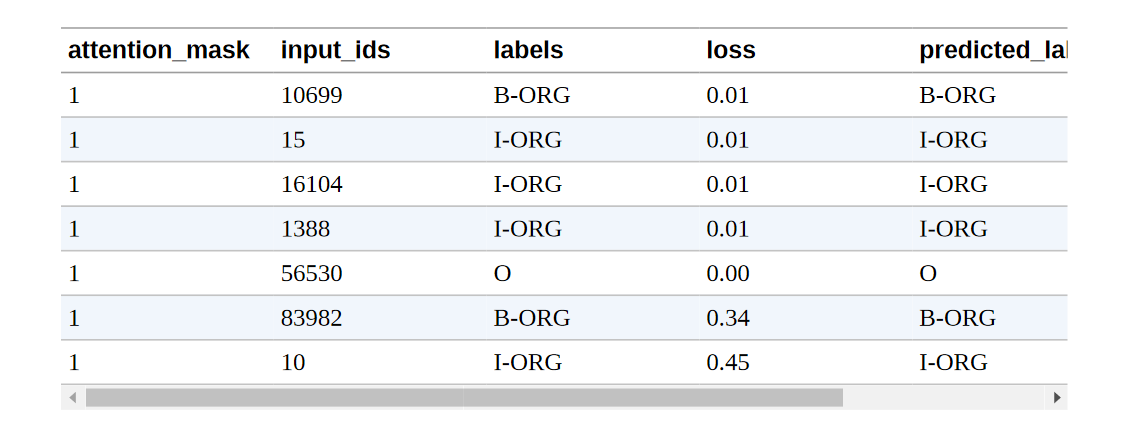Click the labels column header
Image resolution: width=1132 pixels, height=427 pixels.
click(528, 50)
